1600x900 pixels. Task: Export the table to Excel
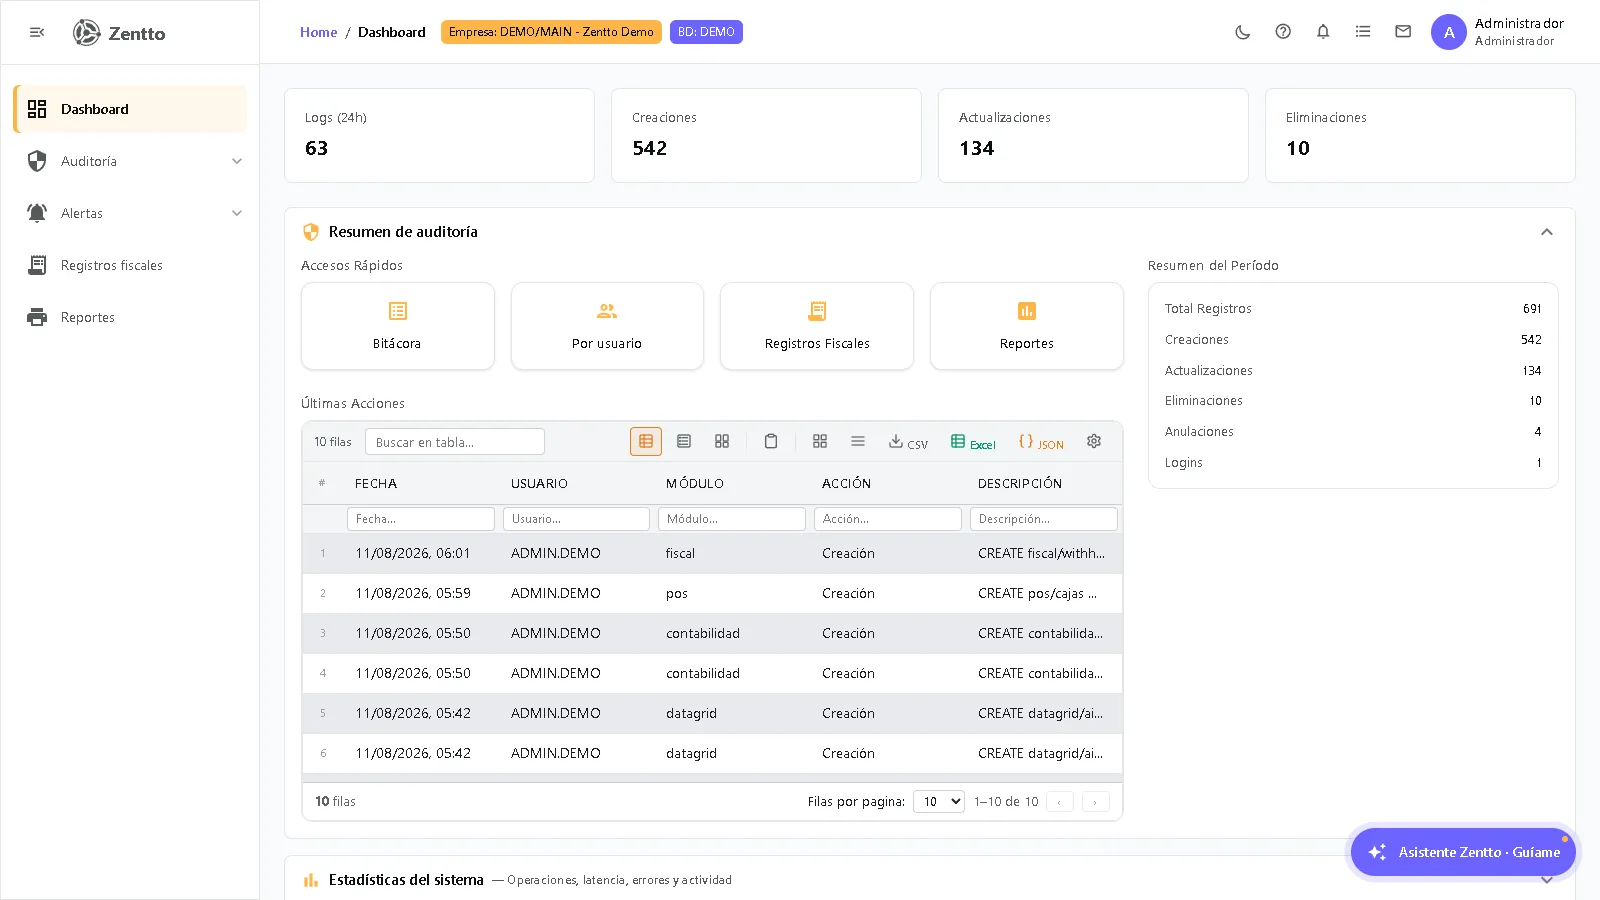tap(973, 442)
